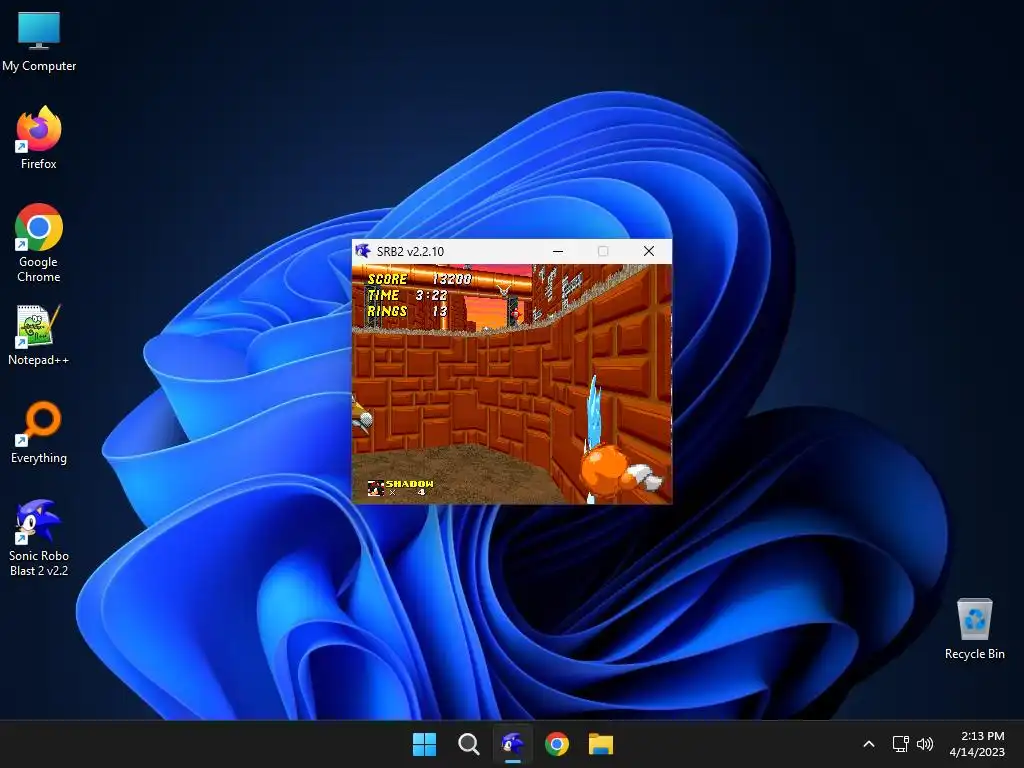Click the rings count 13
1024x768 pixels.
(440, 312)
